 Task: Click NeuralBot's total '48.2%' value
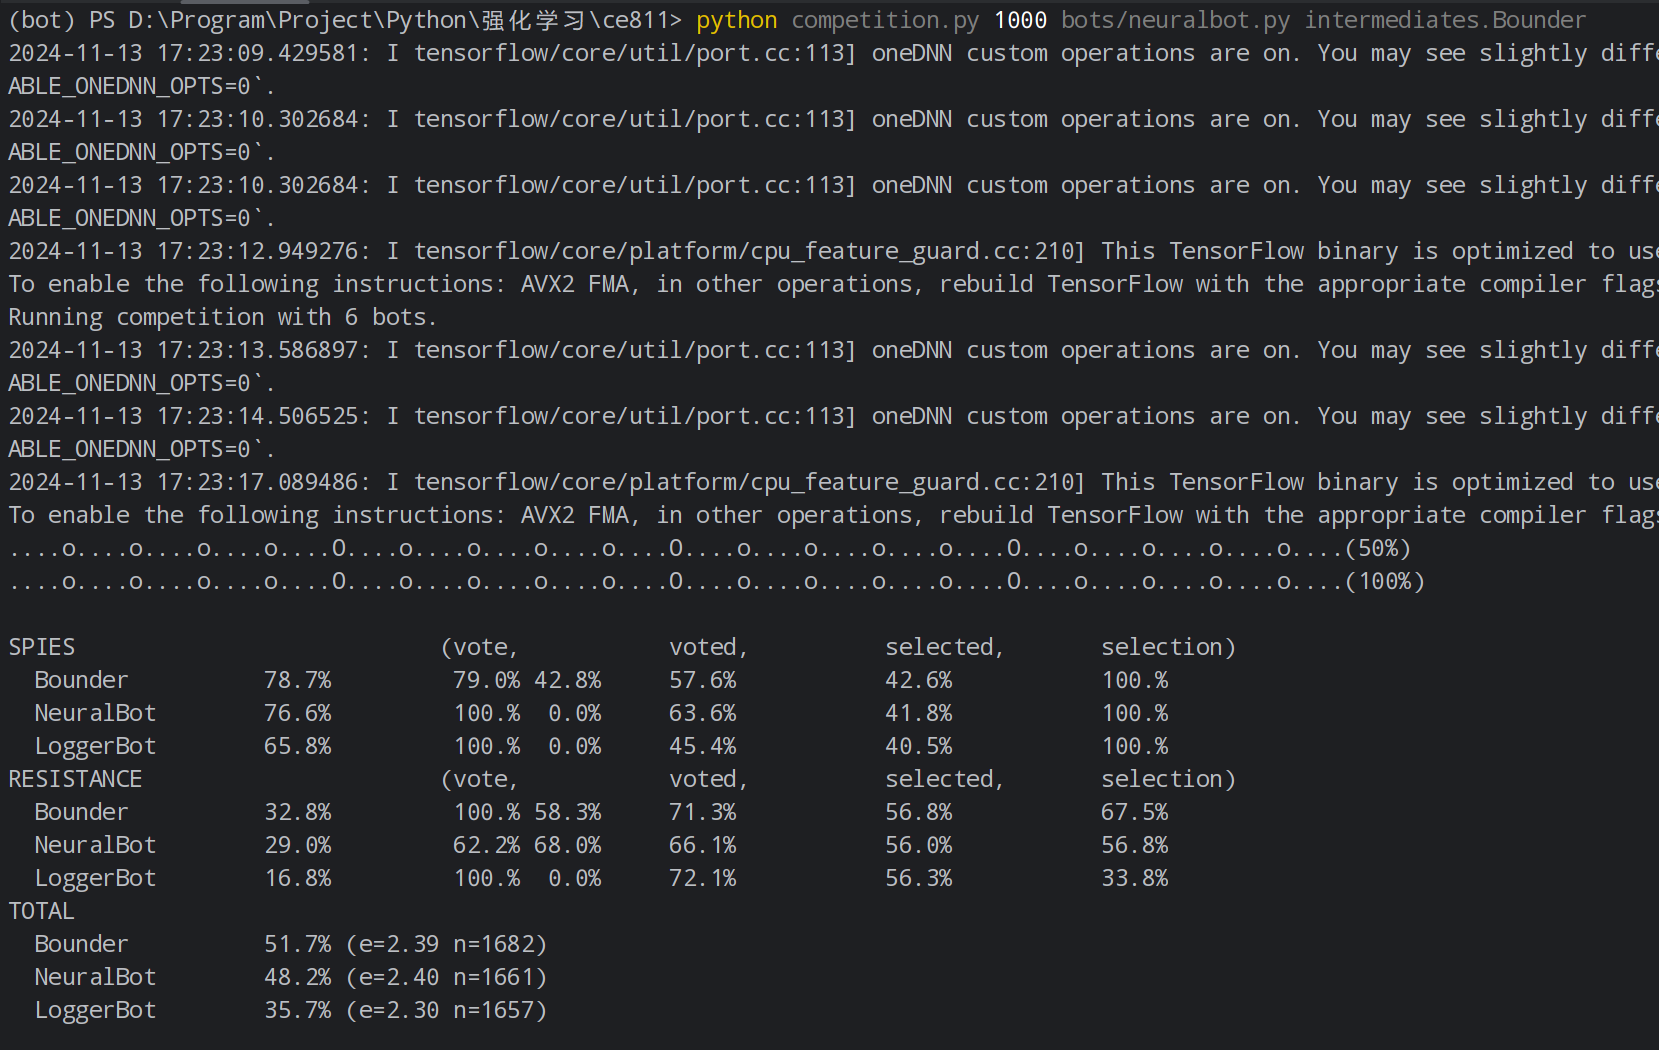click(x=298, y=977)
